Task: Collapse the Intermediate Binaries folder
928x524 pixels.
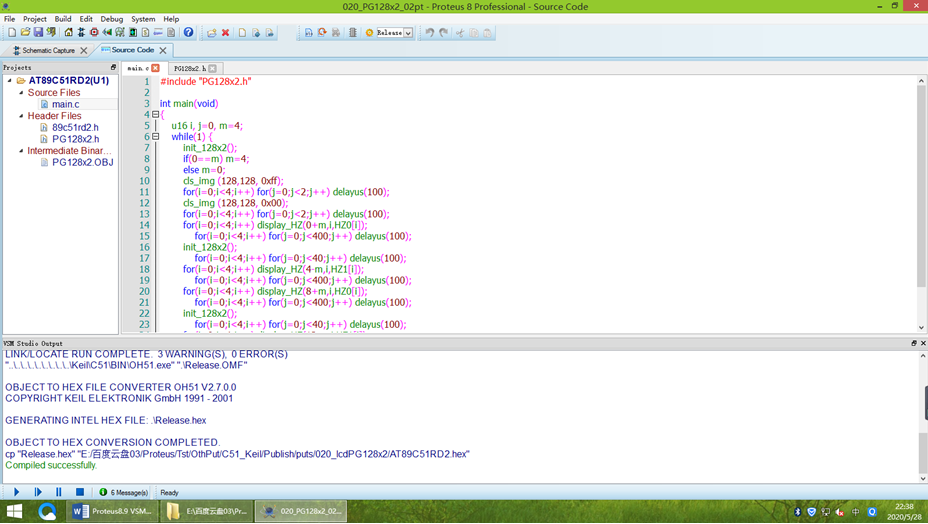Action: 21,150
